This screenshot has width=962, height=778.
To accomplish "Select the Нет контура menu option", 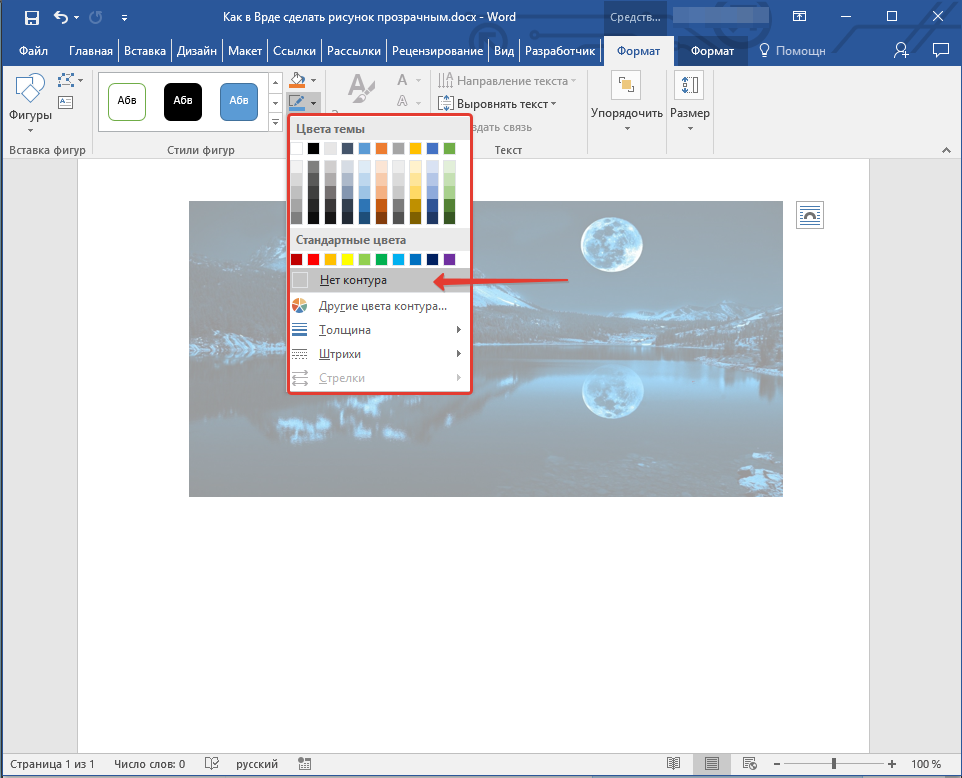I will (353, 281).
